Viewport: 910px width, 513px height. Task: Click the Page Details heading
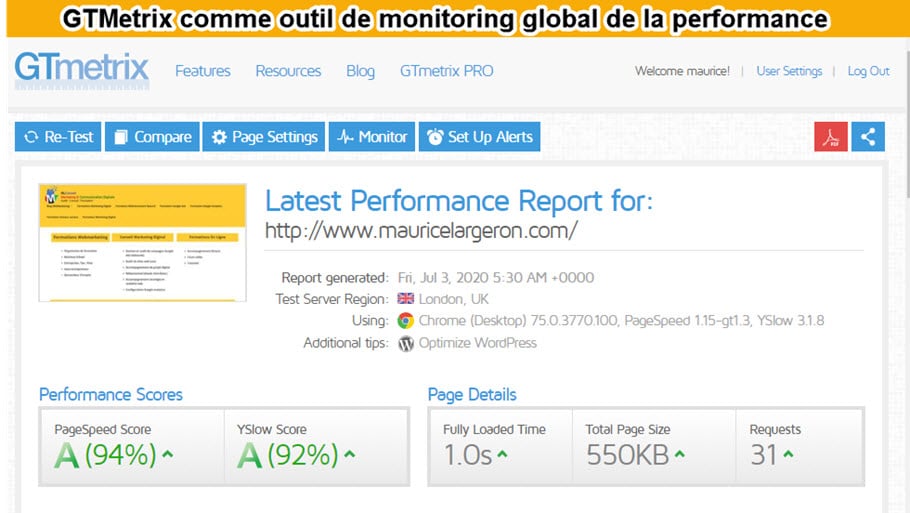pos(472,395)
